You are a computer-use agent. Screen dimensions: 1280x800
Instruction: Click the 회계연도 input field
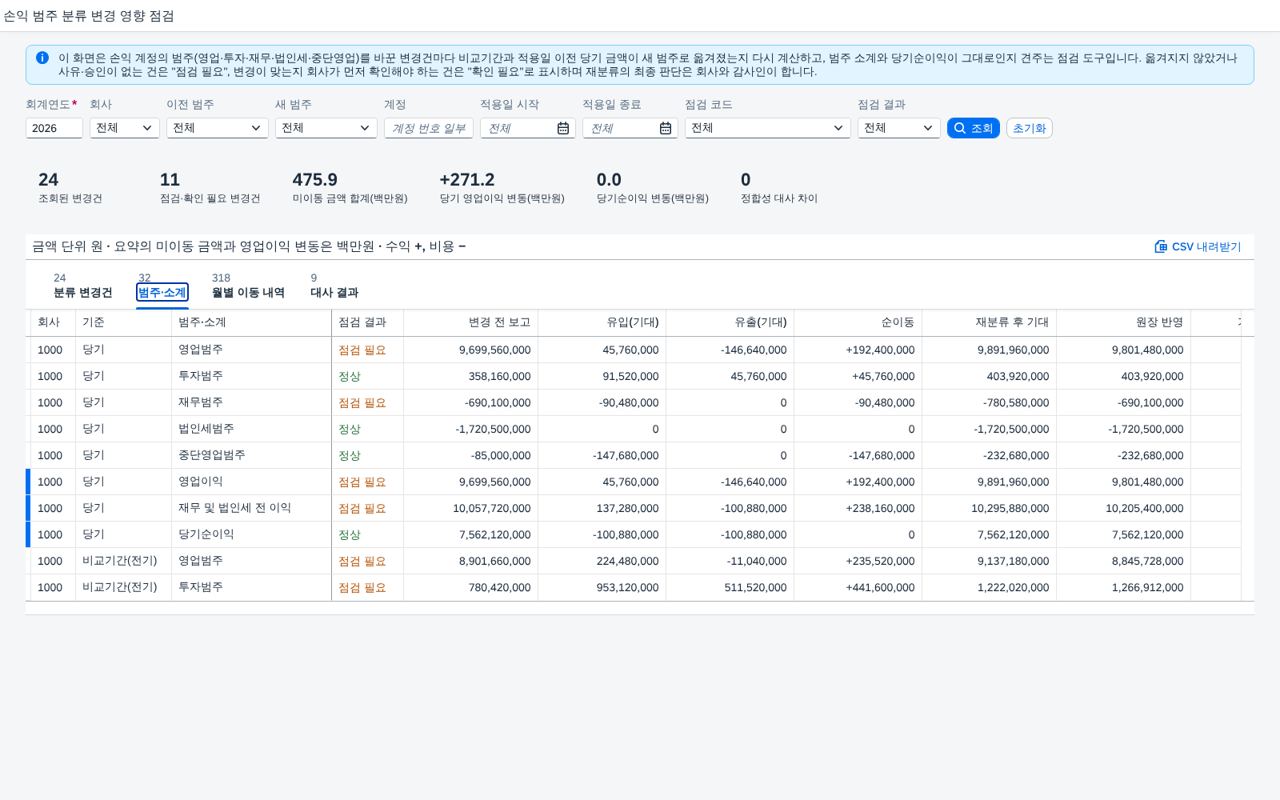click(54, 128)
